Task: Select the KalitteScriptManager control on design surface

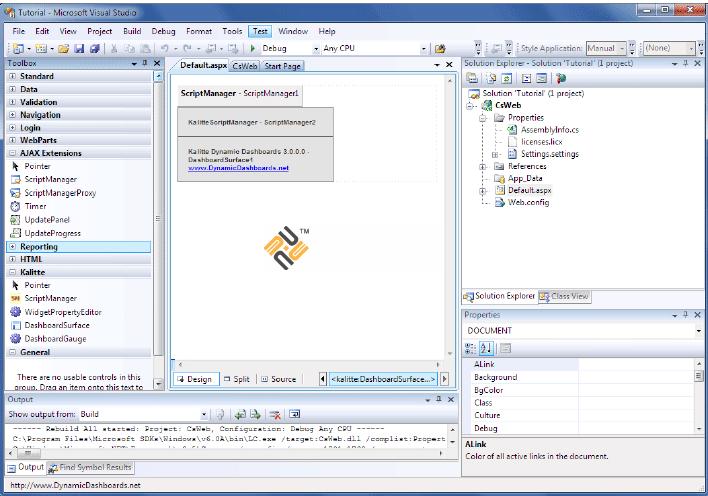Action: [256, 122]
